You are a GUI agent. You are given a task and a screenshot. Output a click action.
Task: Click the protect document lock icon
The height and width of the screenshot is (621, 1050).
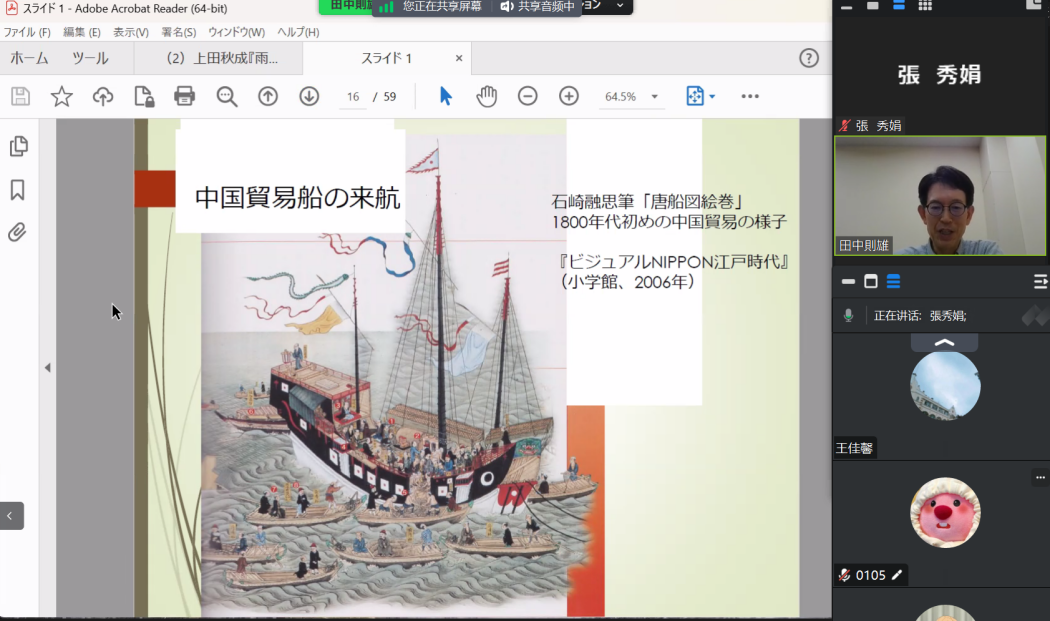pyautogui.click(x=144, y=96)
